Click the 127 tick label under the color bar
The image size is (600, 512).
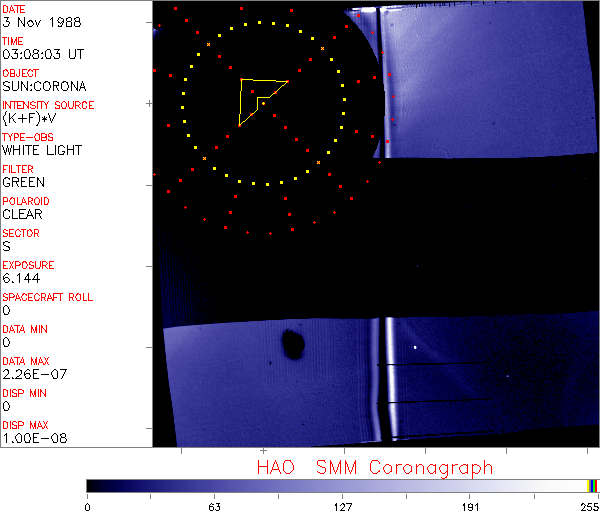(343, 505)
